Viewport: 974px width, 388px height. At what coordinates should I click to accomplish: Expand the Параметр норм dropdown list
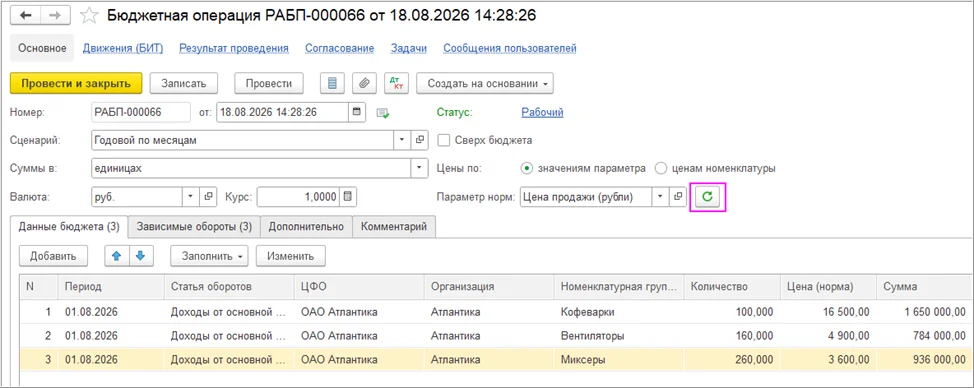(660, 197)
